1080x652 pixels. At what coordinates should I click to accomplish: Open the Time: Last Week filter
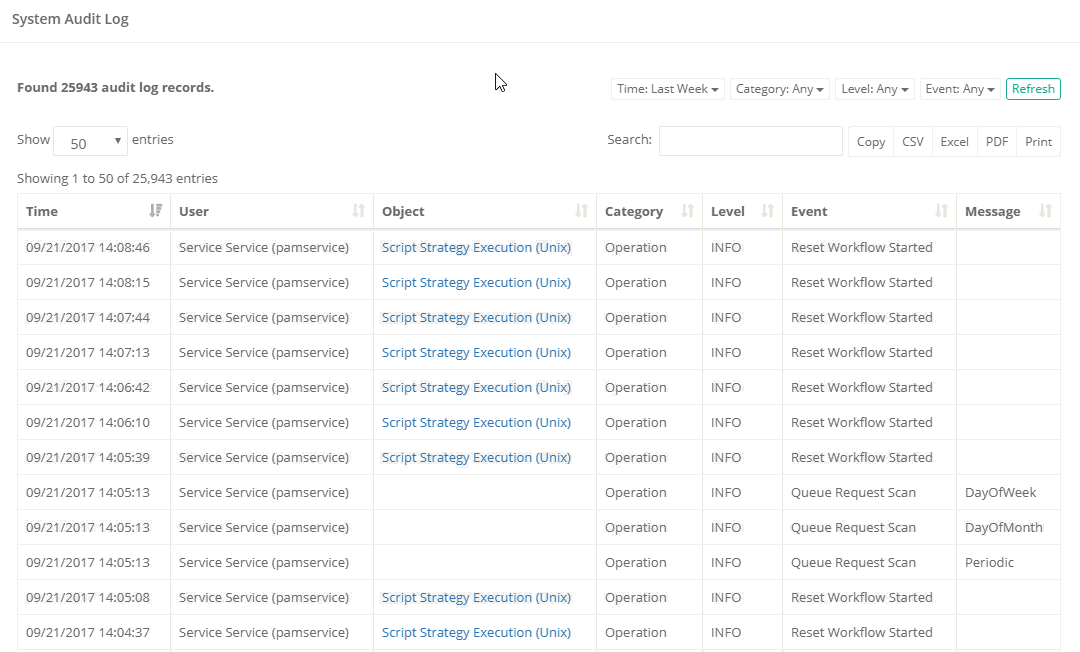click(x=668, y=89)
